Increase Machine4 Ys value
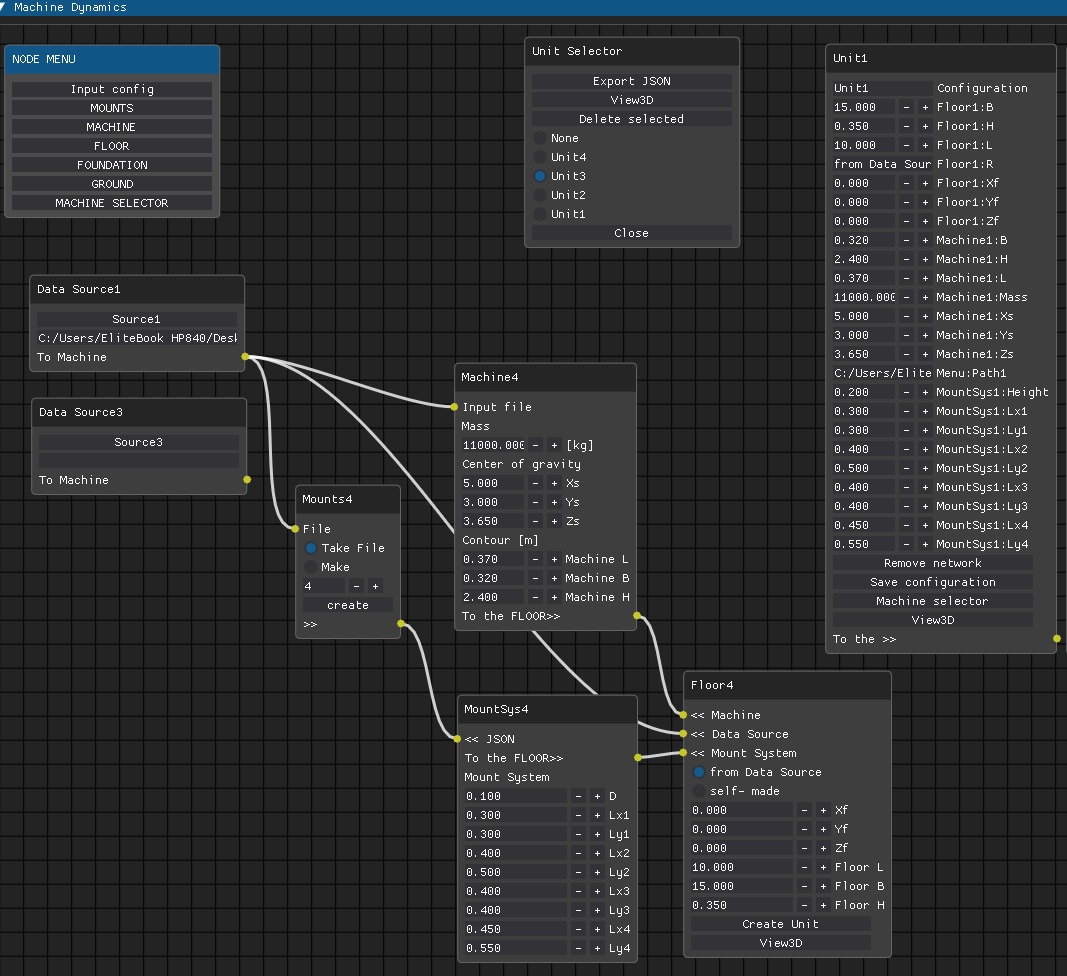The image size is (1067, 976). [555, 502]
